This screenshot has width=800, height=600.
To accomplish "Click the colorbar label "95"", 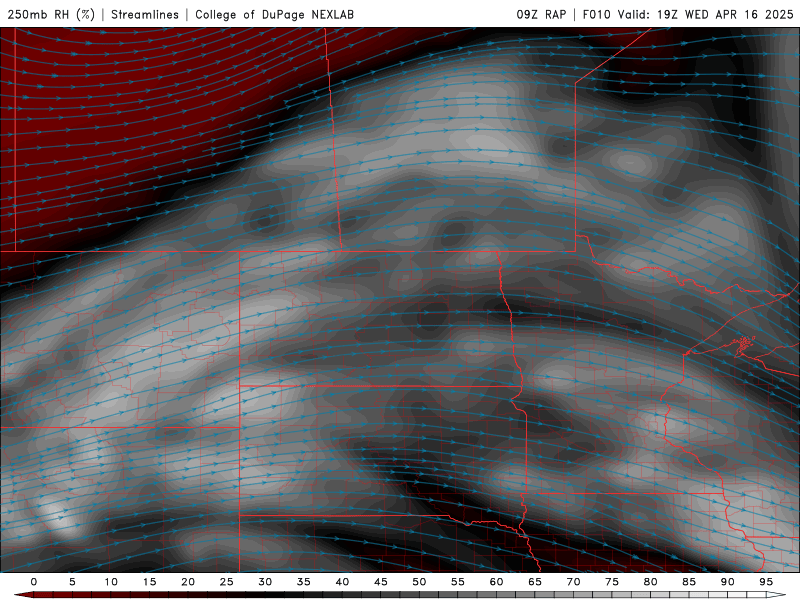I will 765,582.
